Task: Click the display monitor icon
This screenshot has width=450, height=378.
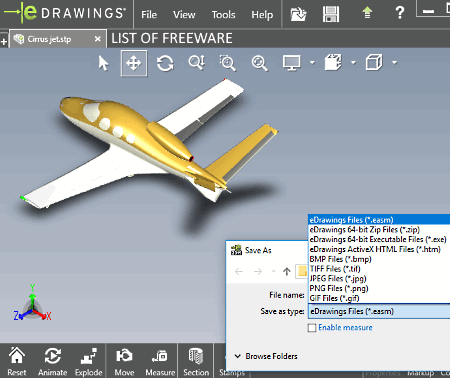Action: pos(292,63)
